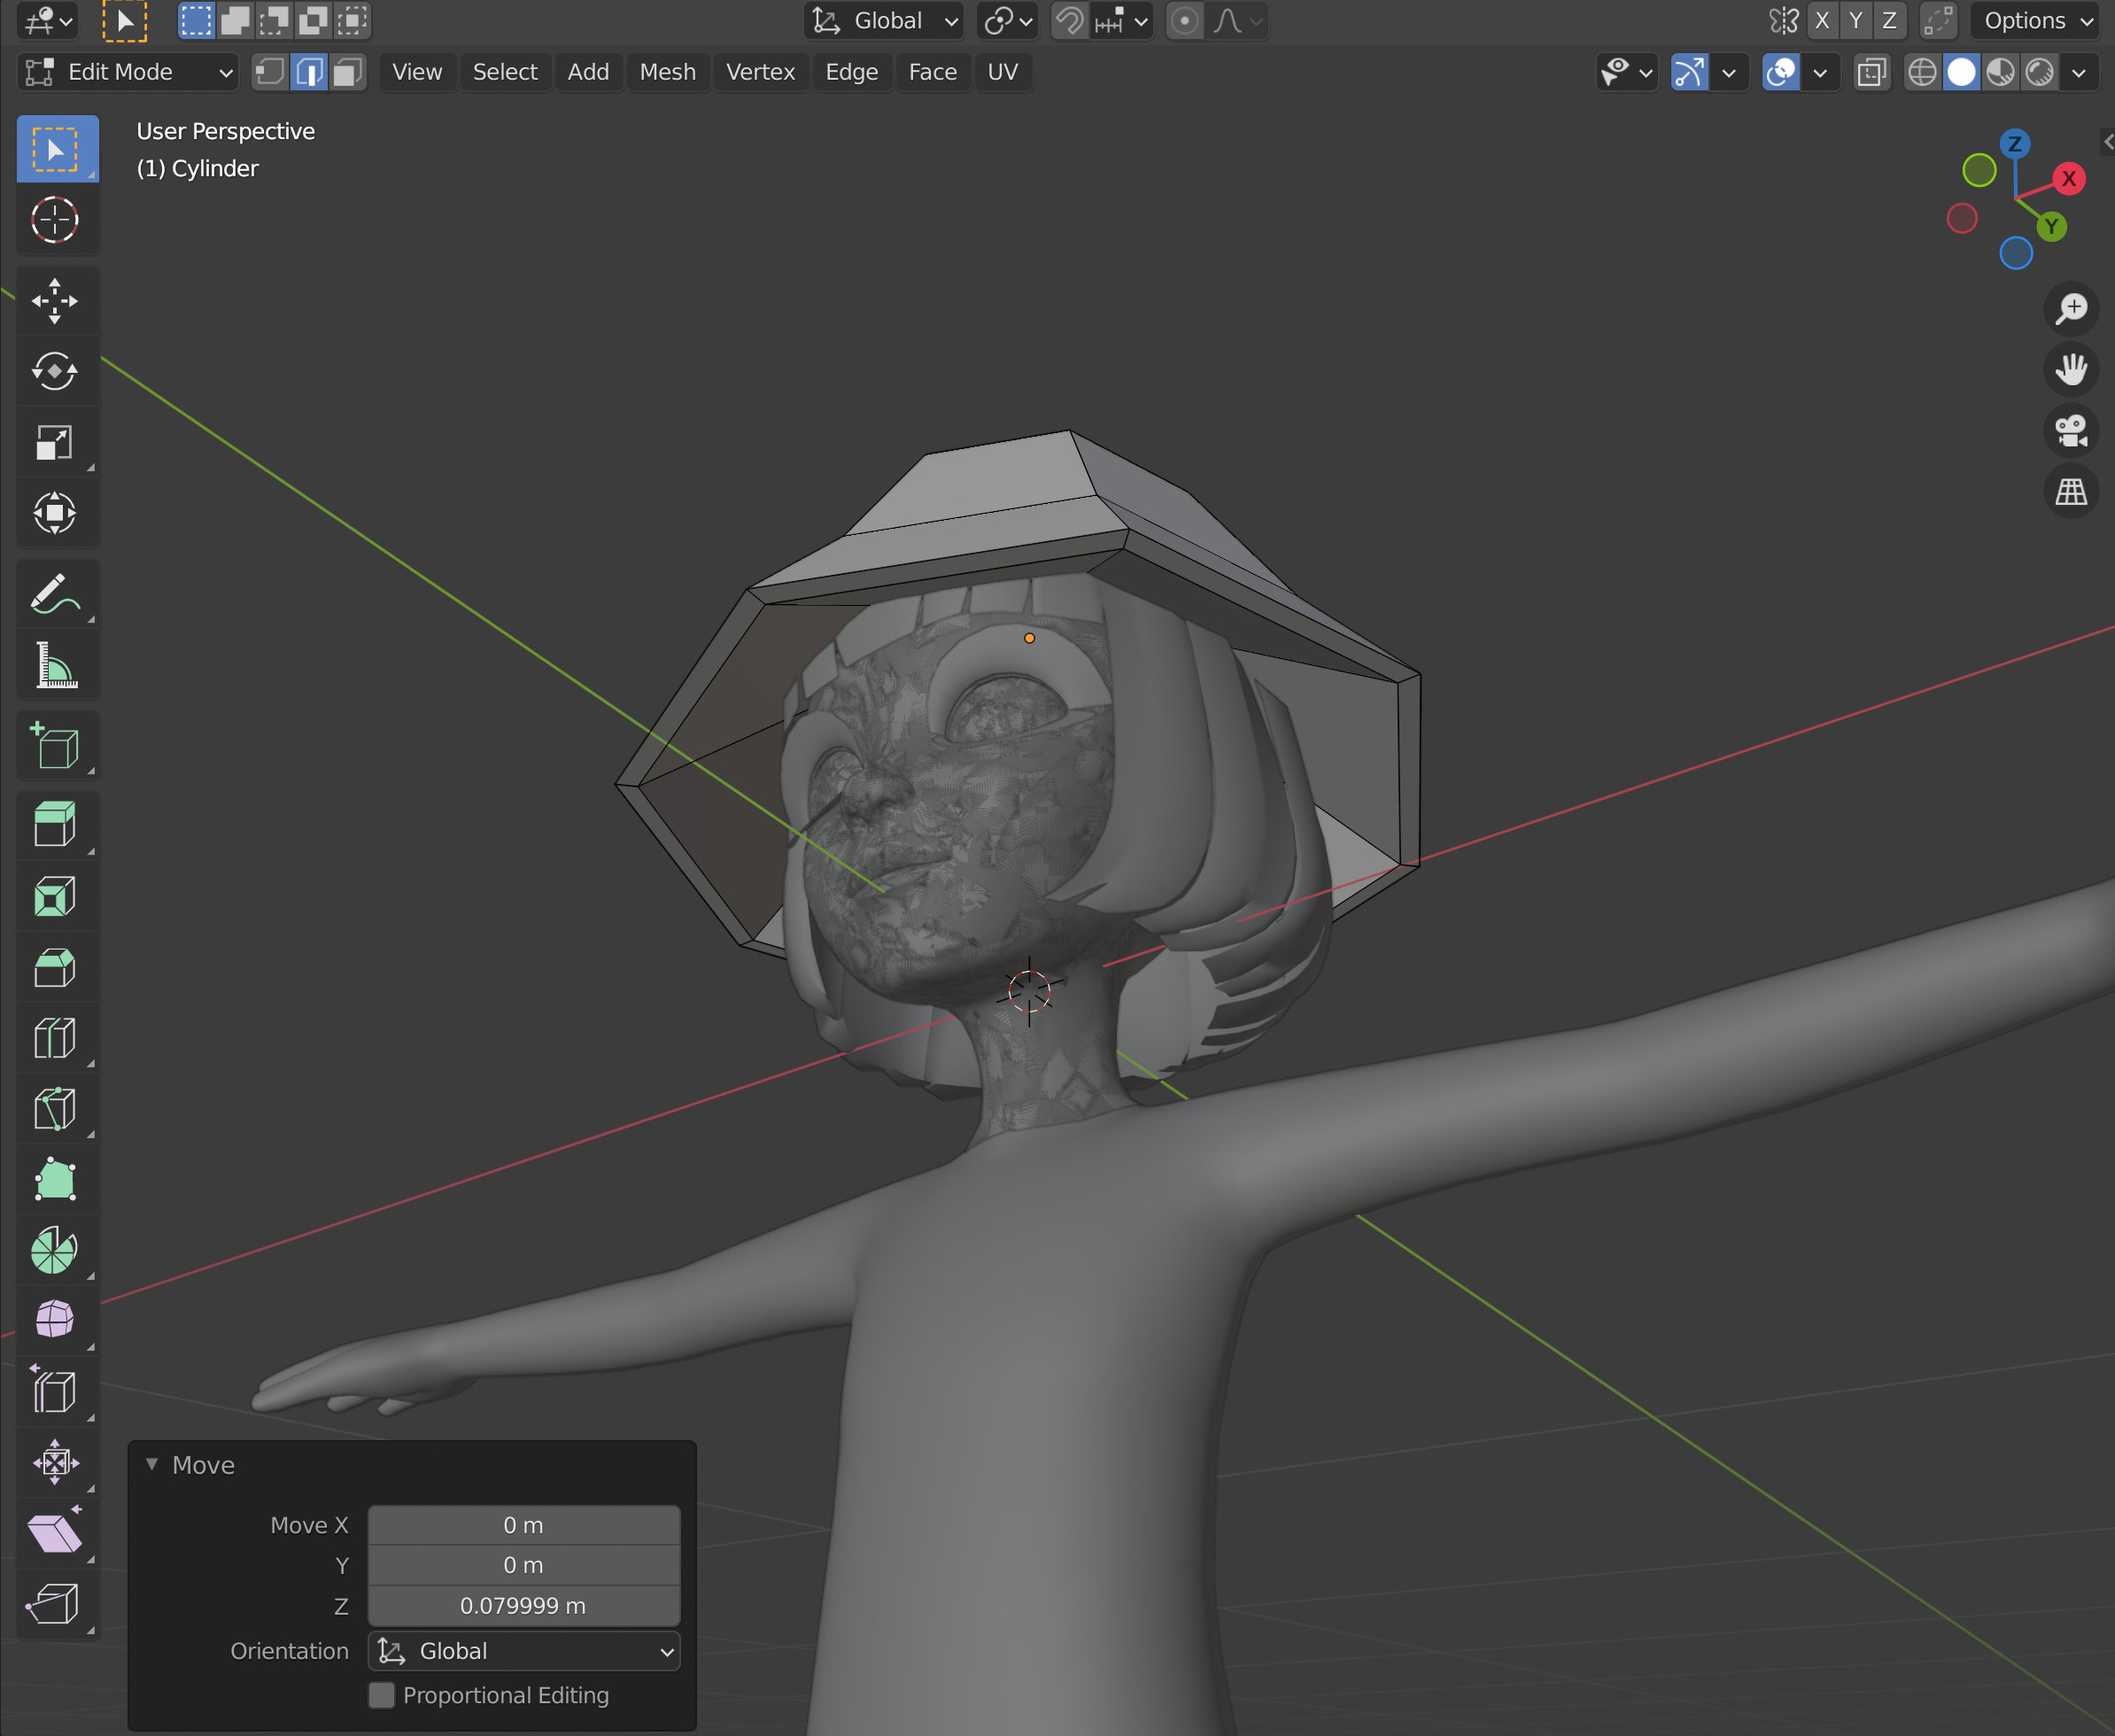Switch to face select mode
Image resolution: width=2115 pixels, height=1736 pixels.
coord(348,72)
